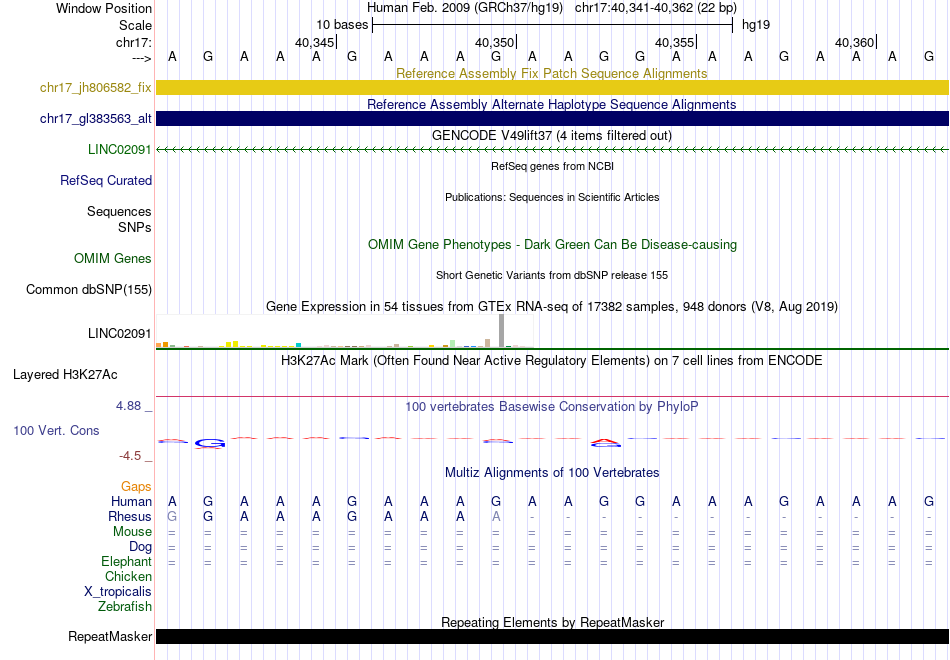950x660 pixels.
Task: Click the 4.88 upper conservation scale value
Action: [x=128, y=405]
